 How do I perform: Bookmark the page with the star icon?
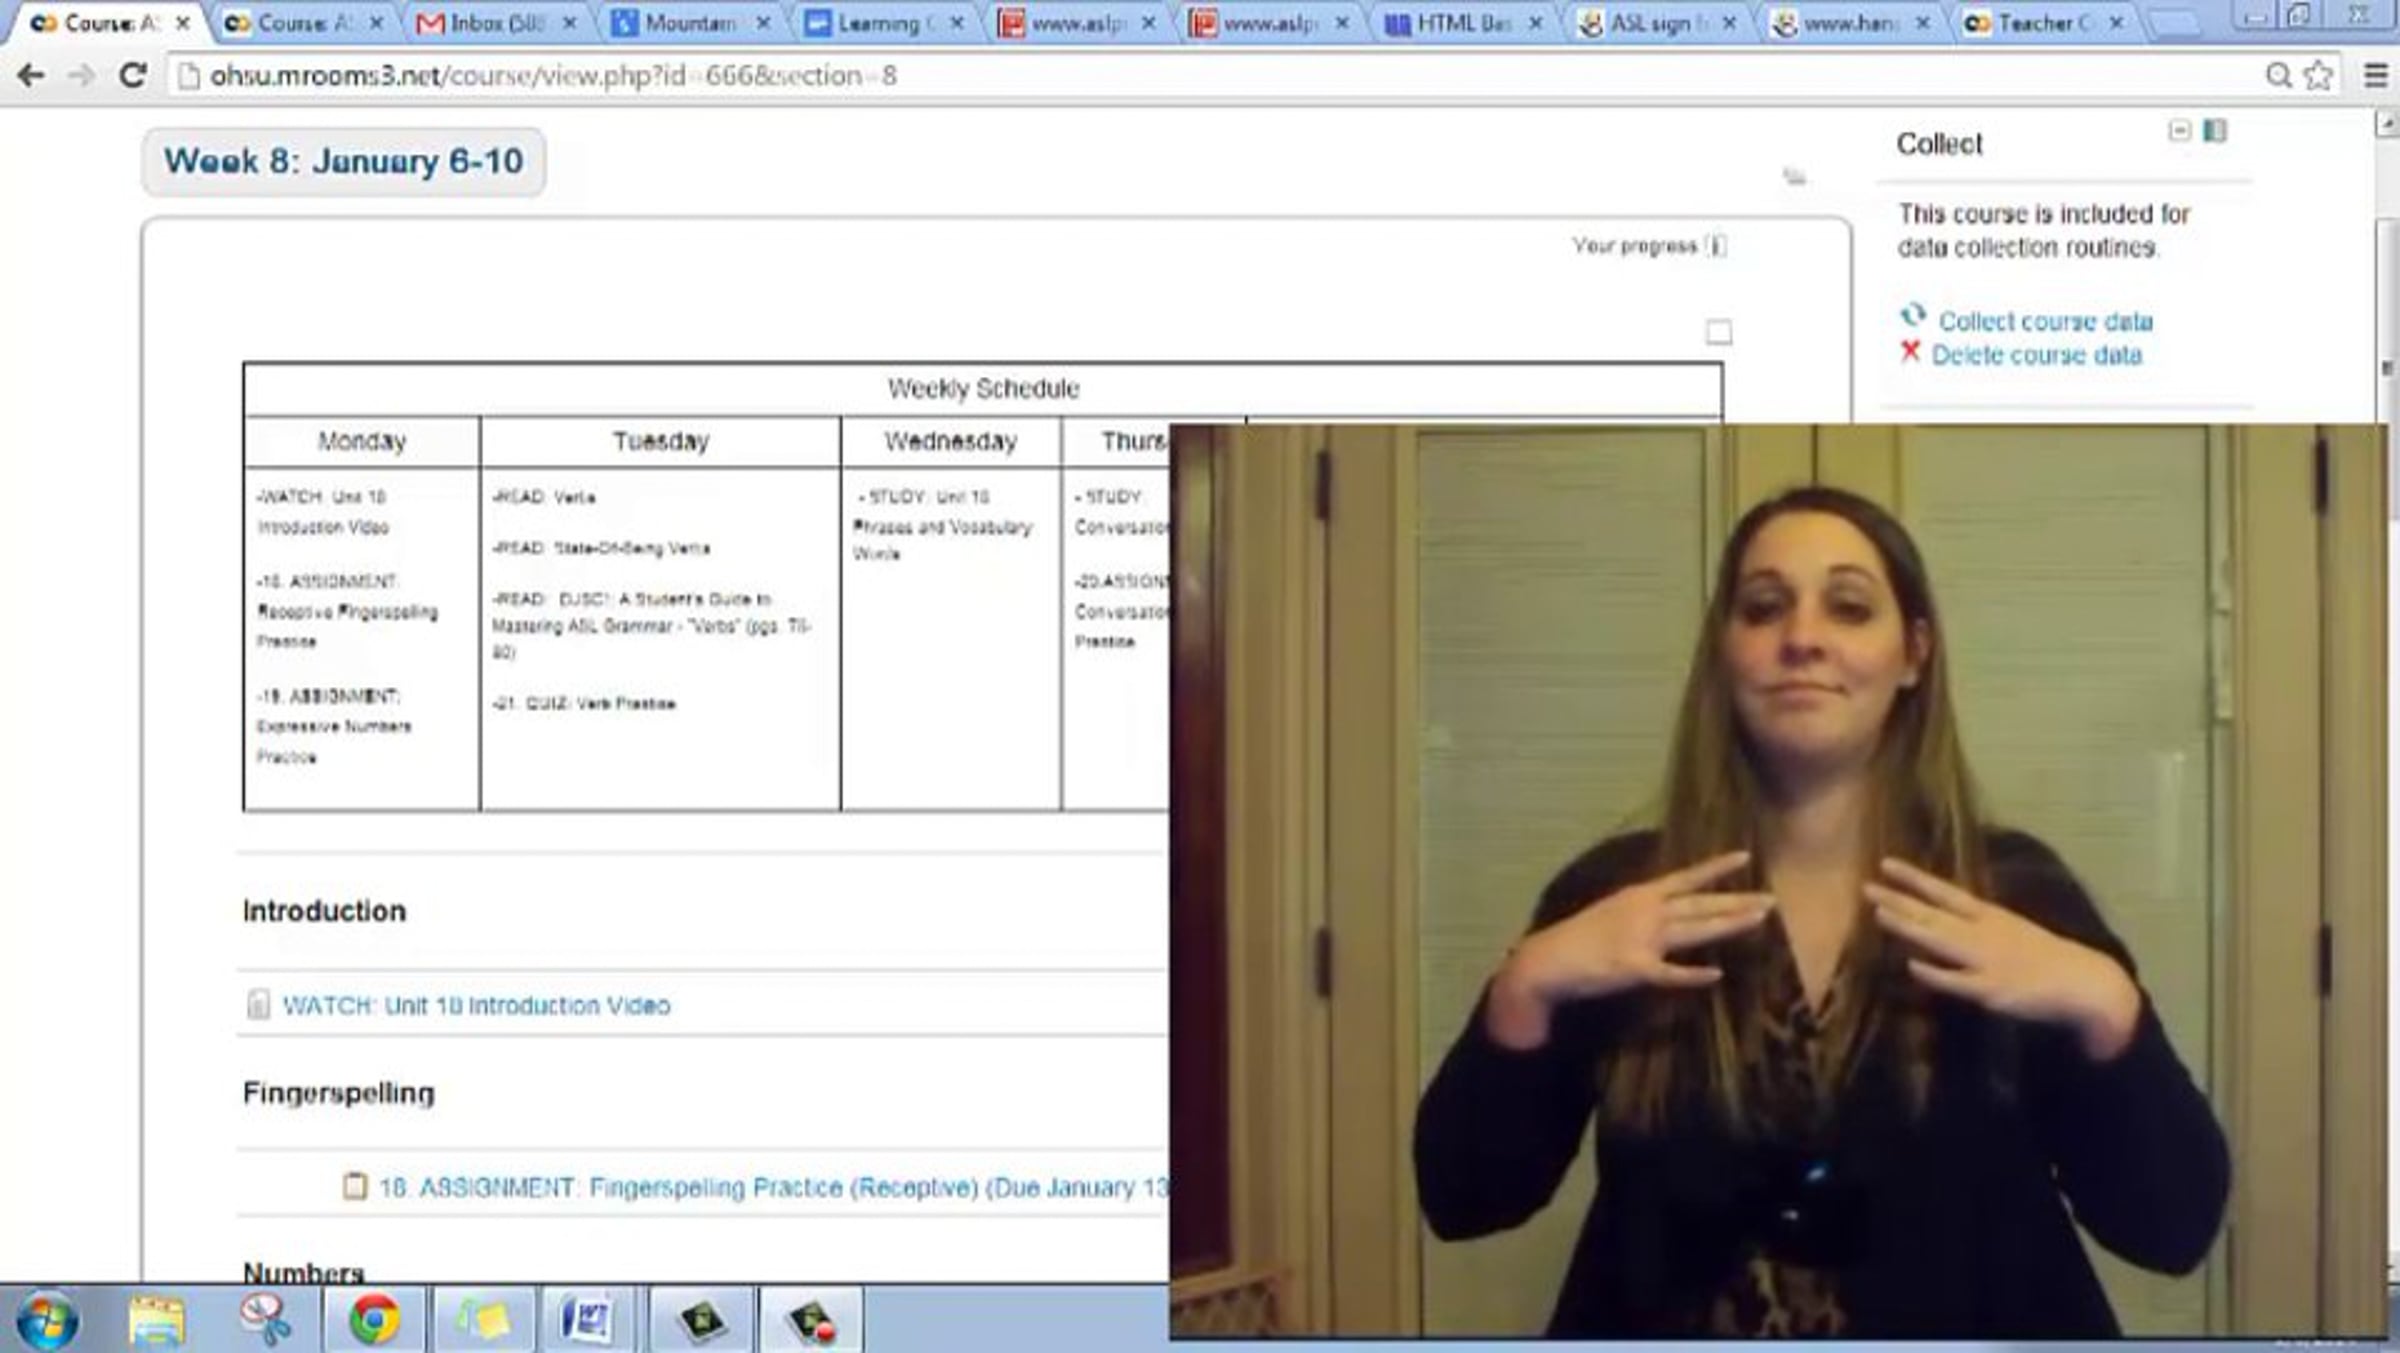click(x=2318, y=76)
